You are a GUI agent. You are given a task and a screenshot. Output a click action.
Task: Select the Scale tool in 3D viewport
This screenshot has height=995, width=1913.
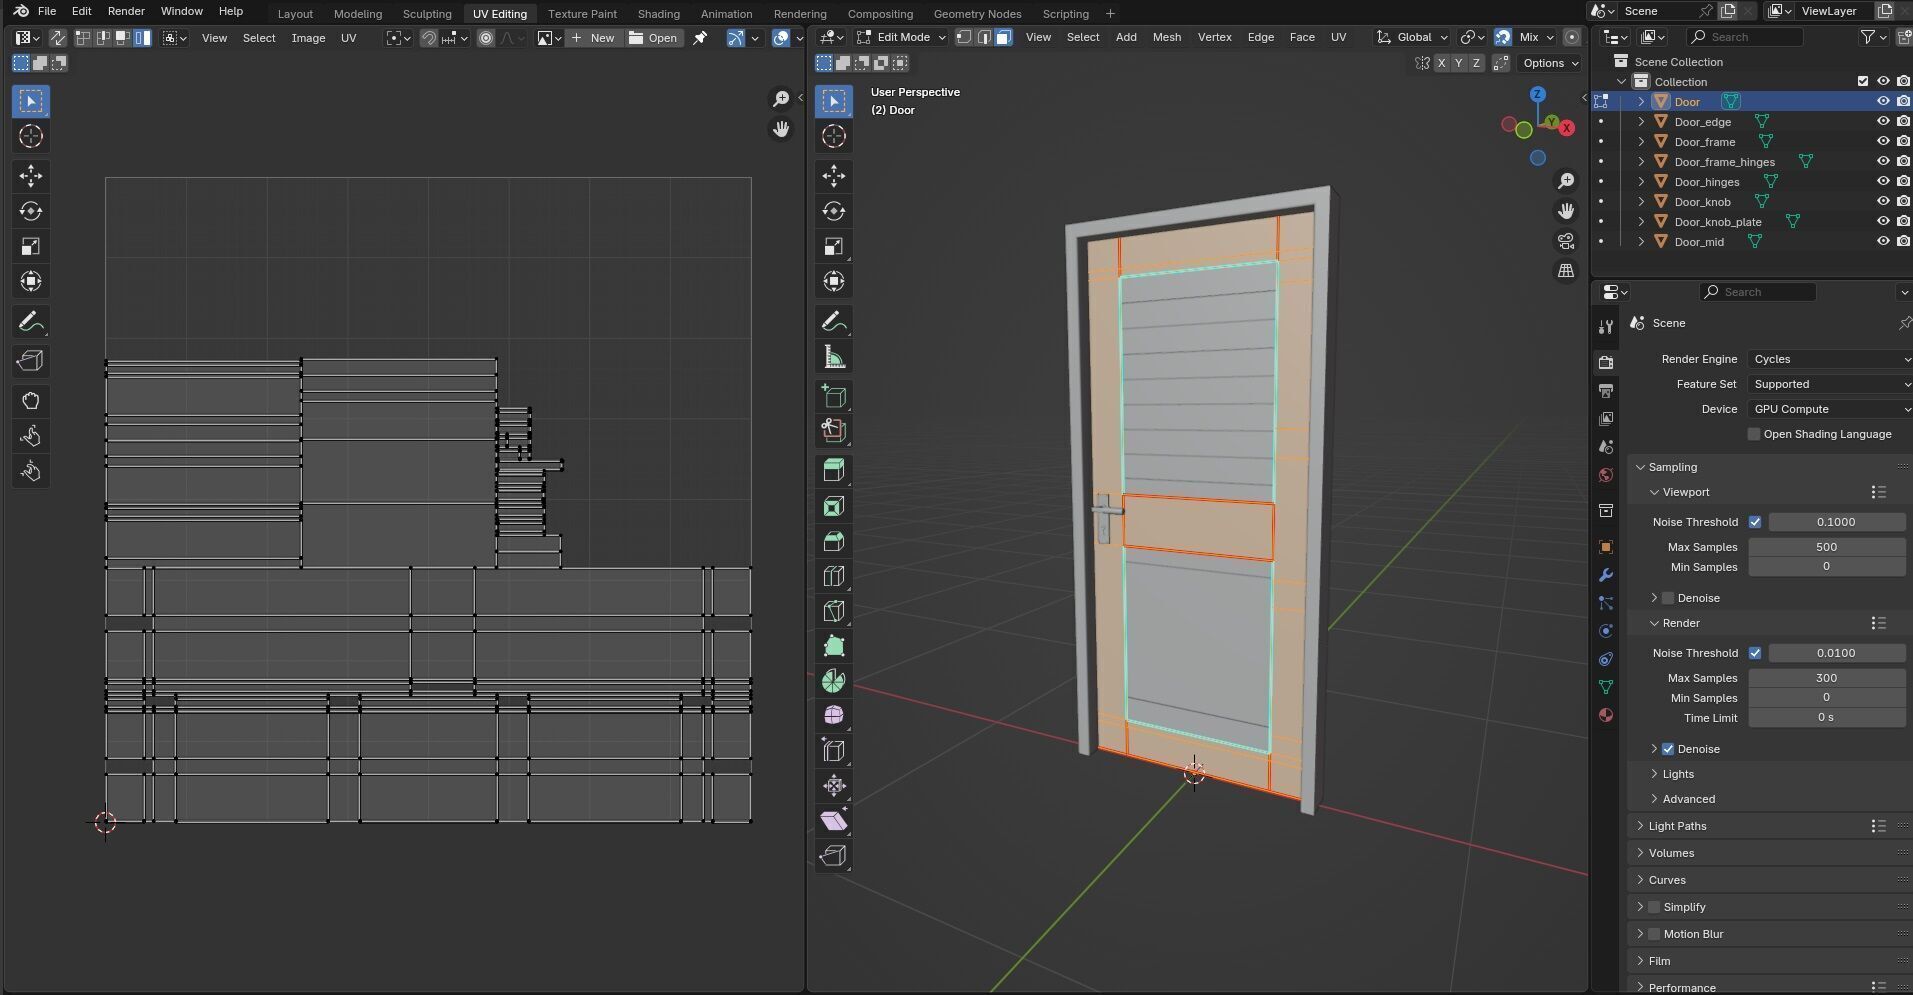pyautogui.click(x=834, y=246)
